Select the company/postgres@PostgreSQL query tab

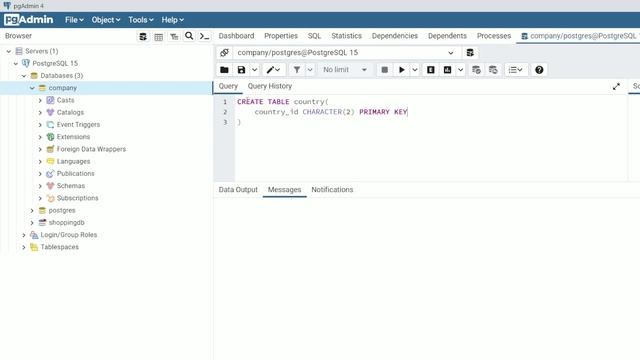tap(579, 36)
